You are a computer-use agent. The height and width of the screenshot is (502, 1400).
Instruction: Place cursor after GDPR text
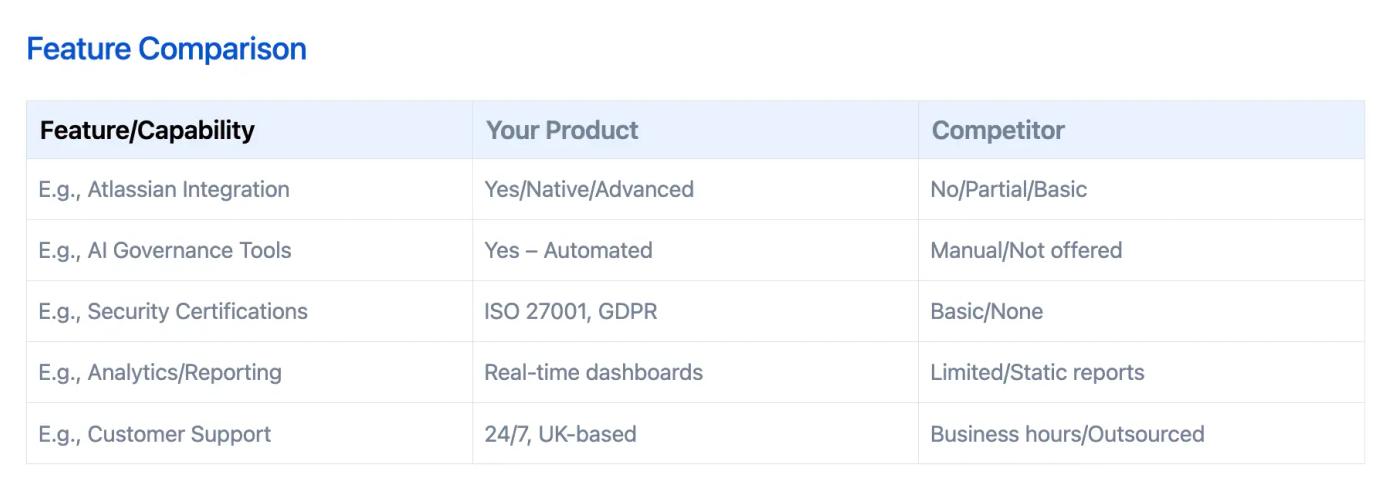(659, 311)
